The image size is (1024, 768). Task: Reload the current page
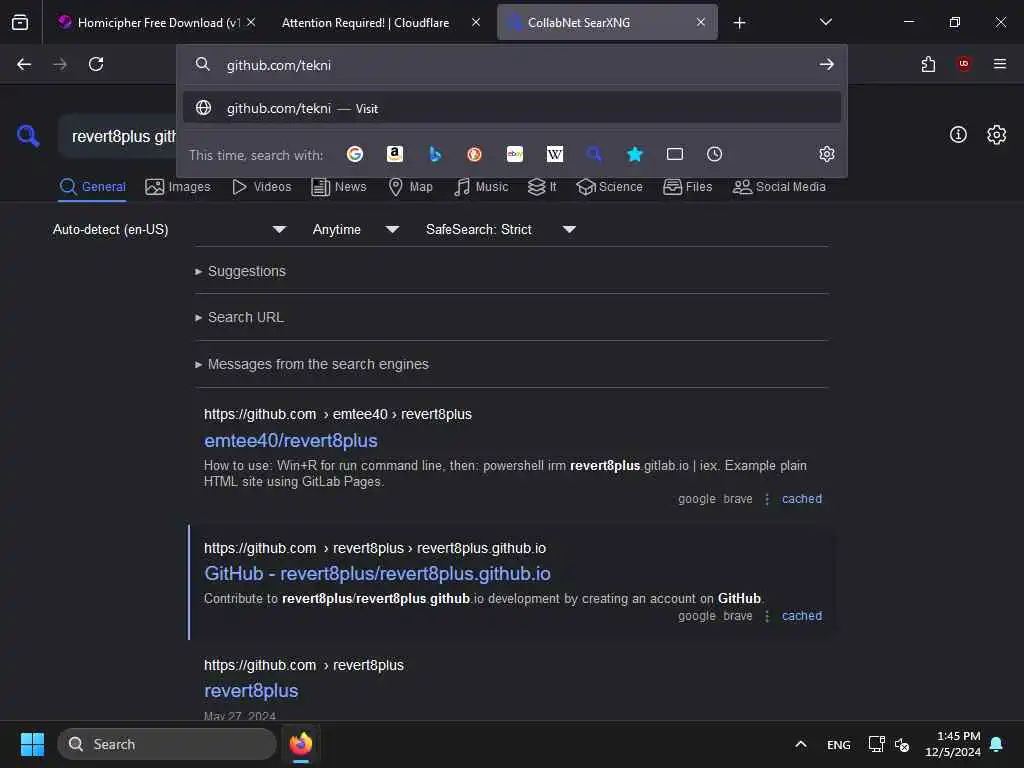click(x=96, y=64)
